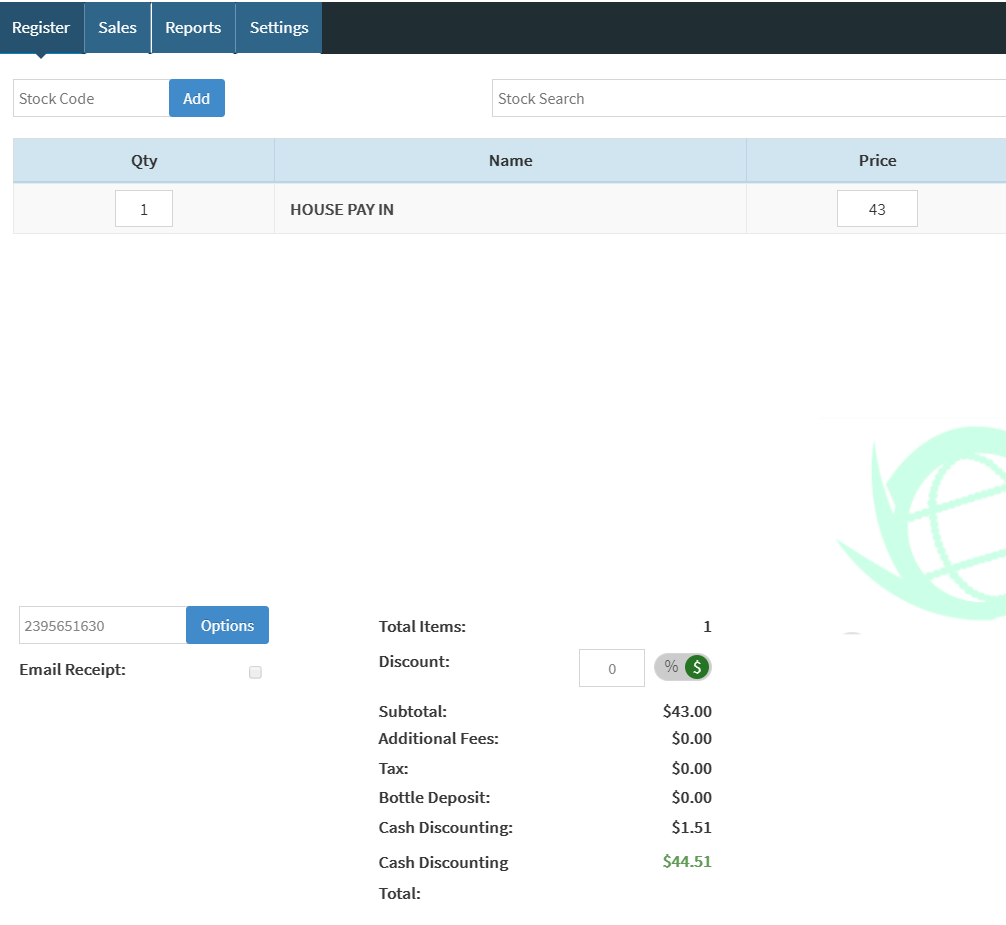Screen dimensions: 1006x925
Task: Click the Add button next to Stock Code
Action: (x=196, y=98)
